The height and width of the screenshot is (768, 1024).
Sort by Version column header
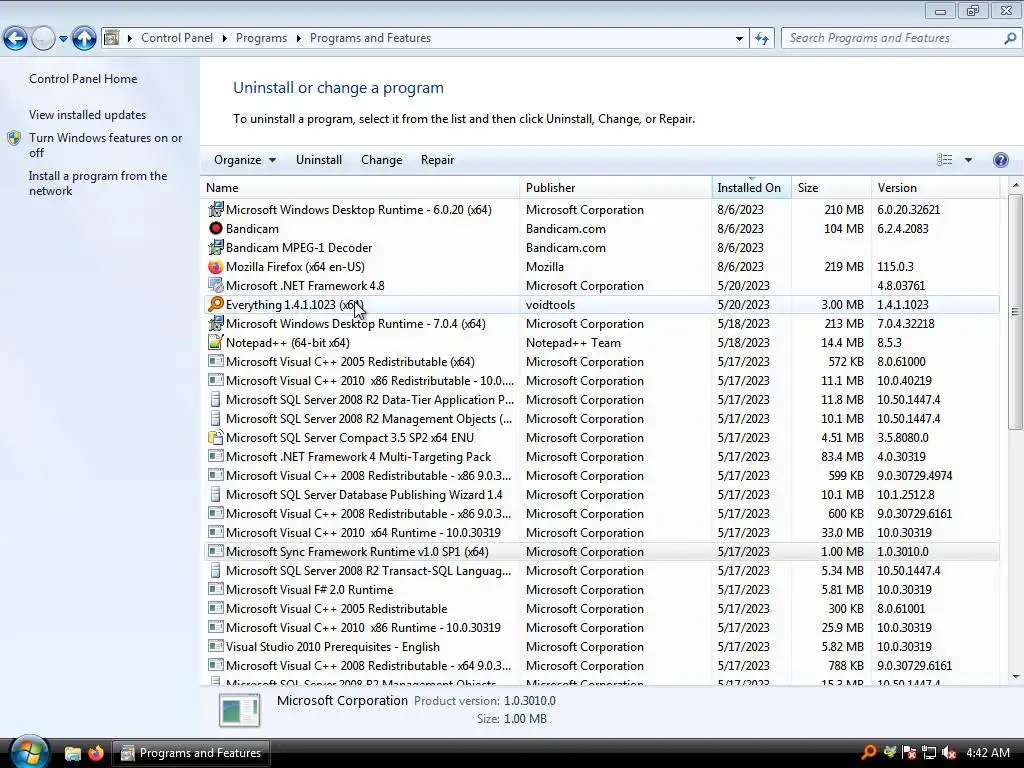pyautogui.click(x=935, y=187)
